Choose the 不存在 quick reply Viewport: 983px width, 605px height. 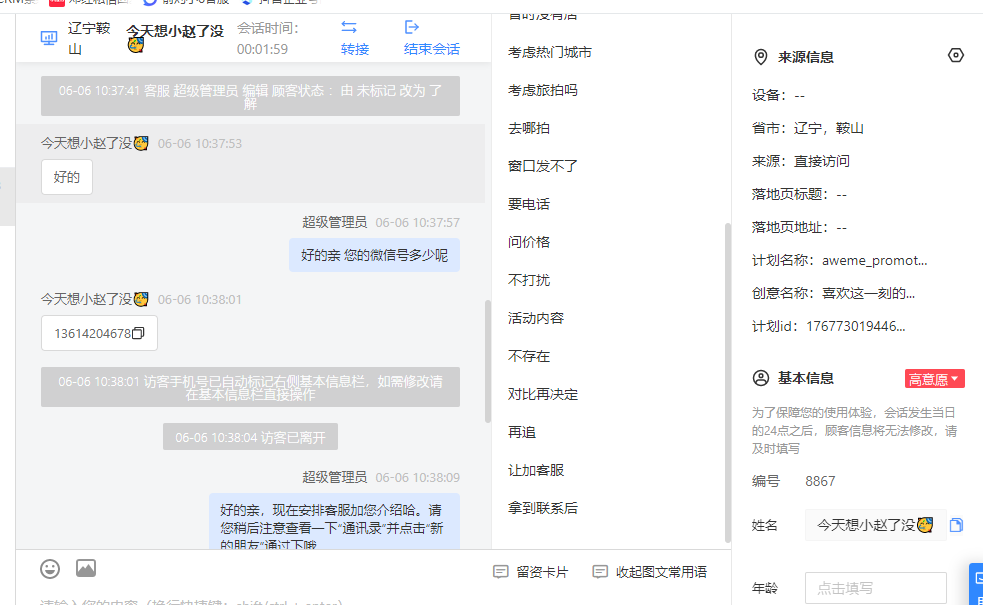pos(529,356)
